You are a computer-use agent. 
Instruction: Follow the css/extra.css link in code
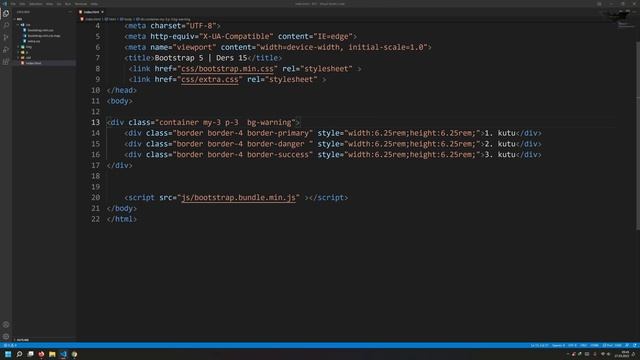coord(210,79)
